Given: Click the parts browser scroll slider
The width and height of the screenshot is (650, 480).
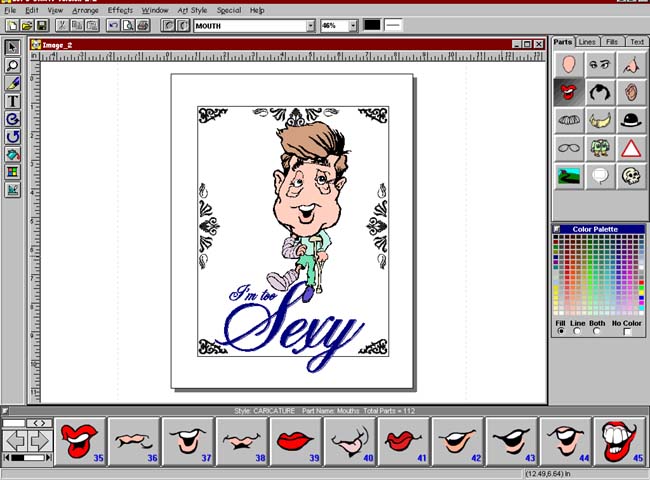Looking at the screenshot, I should [x=28, y=458].
